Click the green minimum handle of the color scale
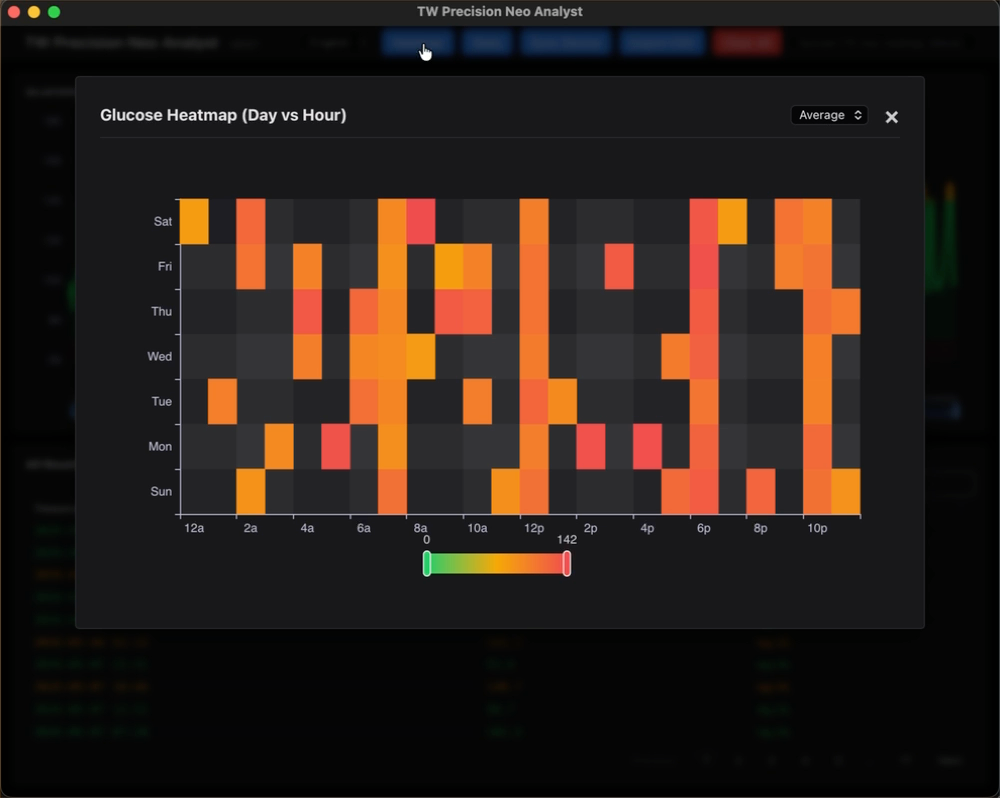Screen dimensions: 1000x798 pos(427,564)
